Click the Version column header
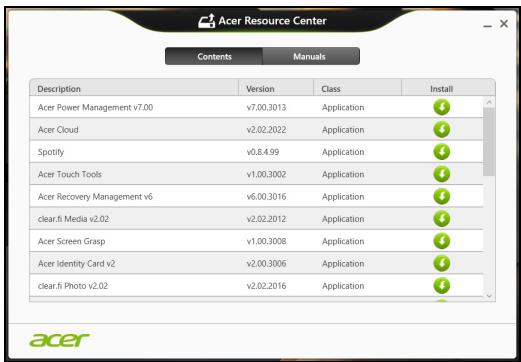This screenshot has width=521, height=362. coord(276,89)
